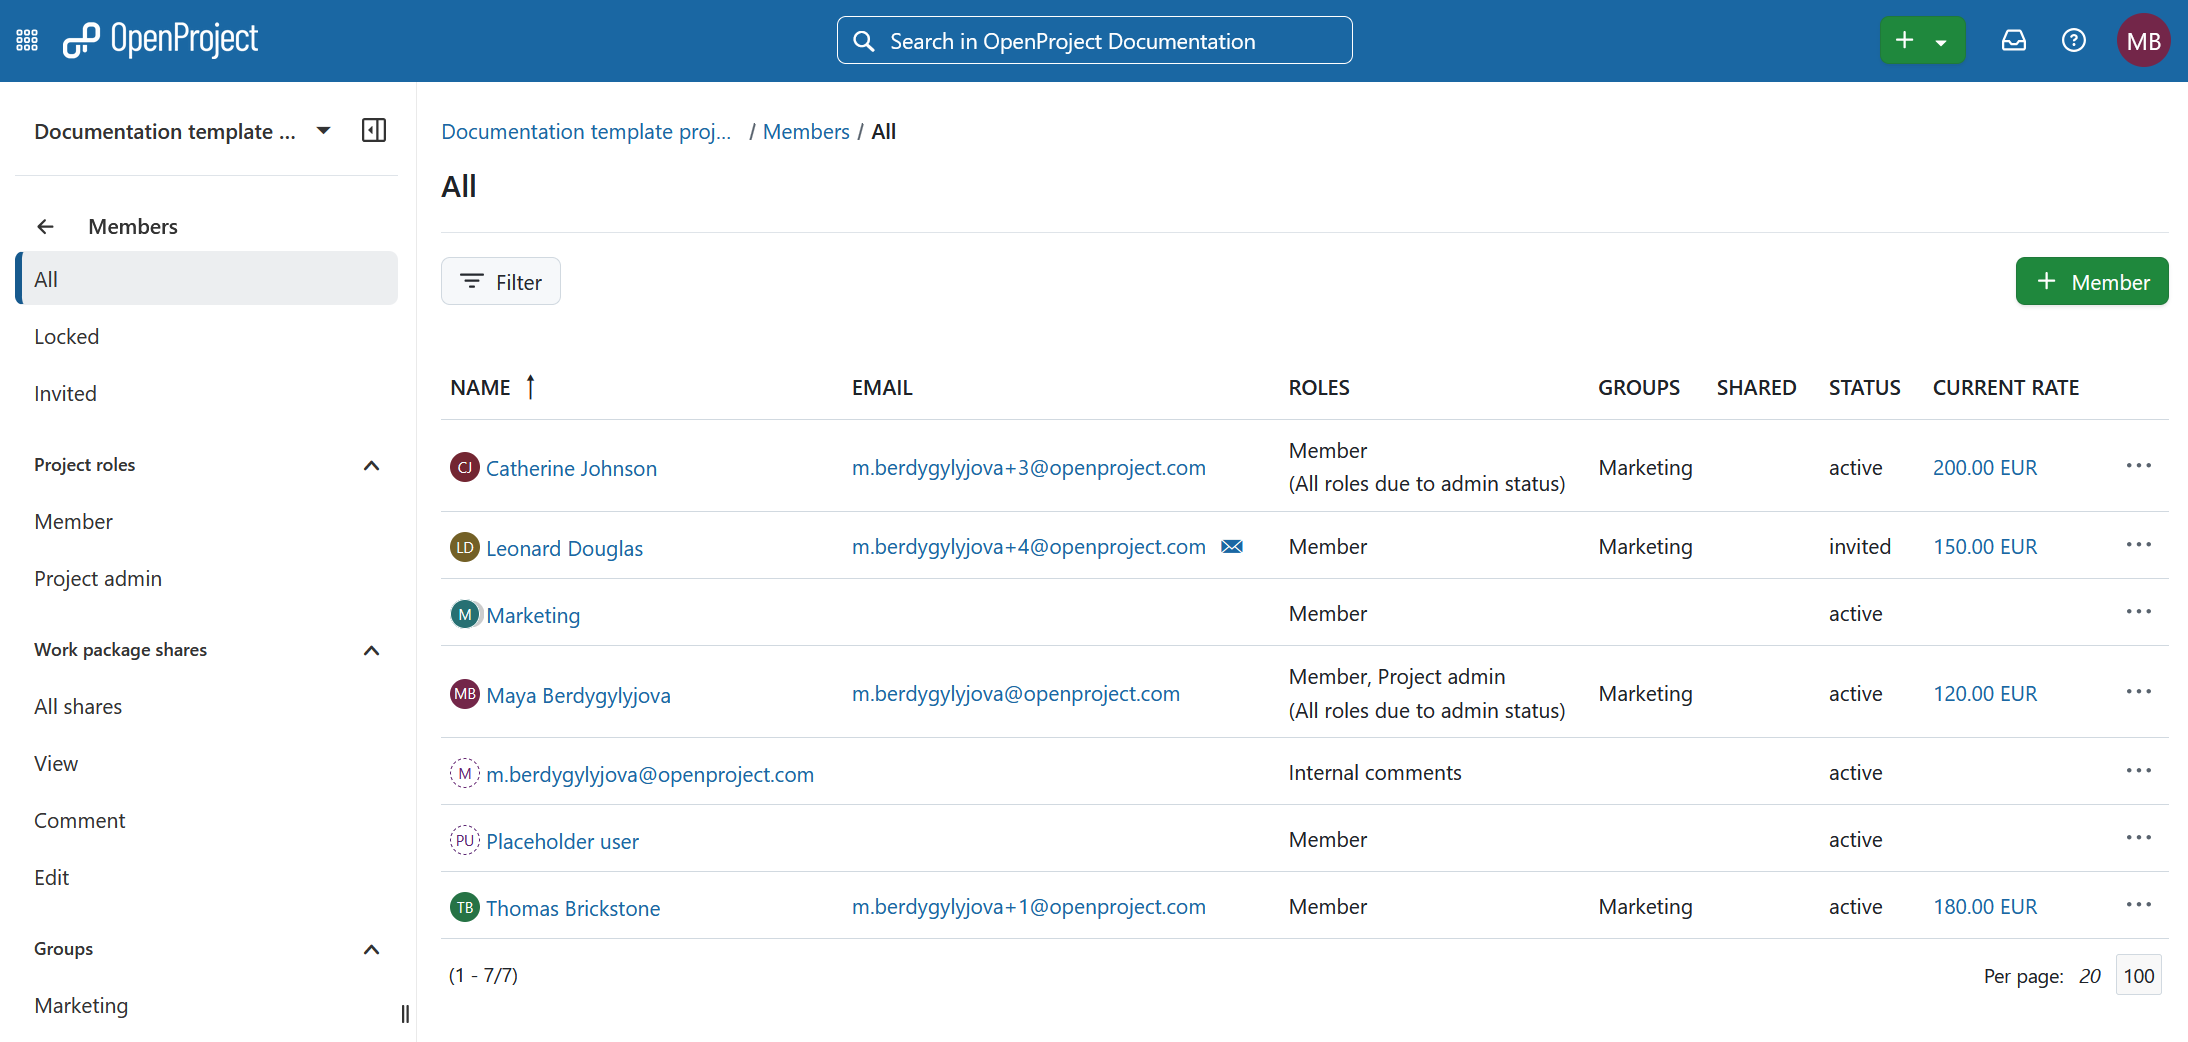Open the help menu icon
This screenshot has width=2188, height=1042.
(x=2074, y=40)
